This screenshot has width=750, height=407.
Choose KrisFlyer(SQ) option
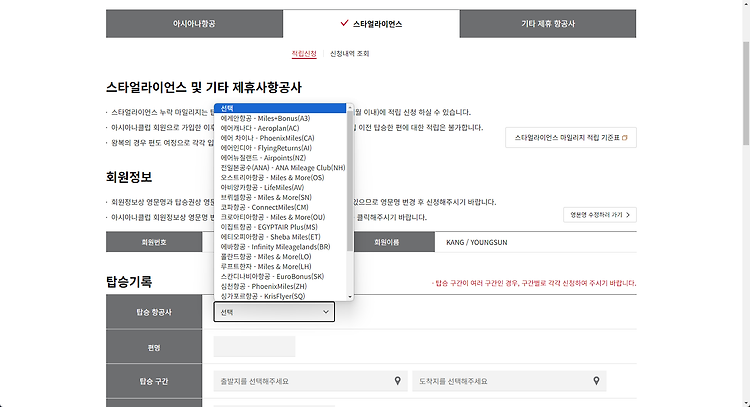[x=280, y=296]
